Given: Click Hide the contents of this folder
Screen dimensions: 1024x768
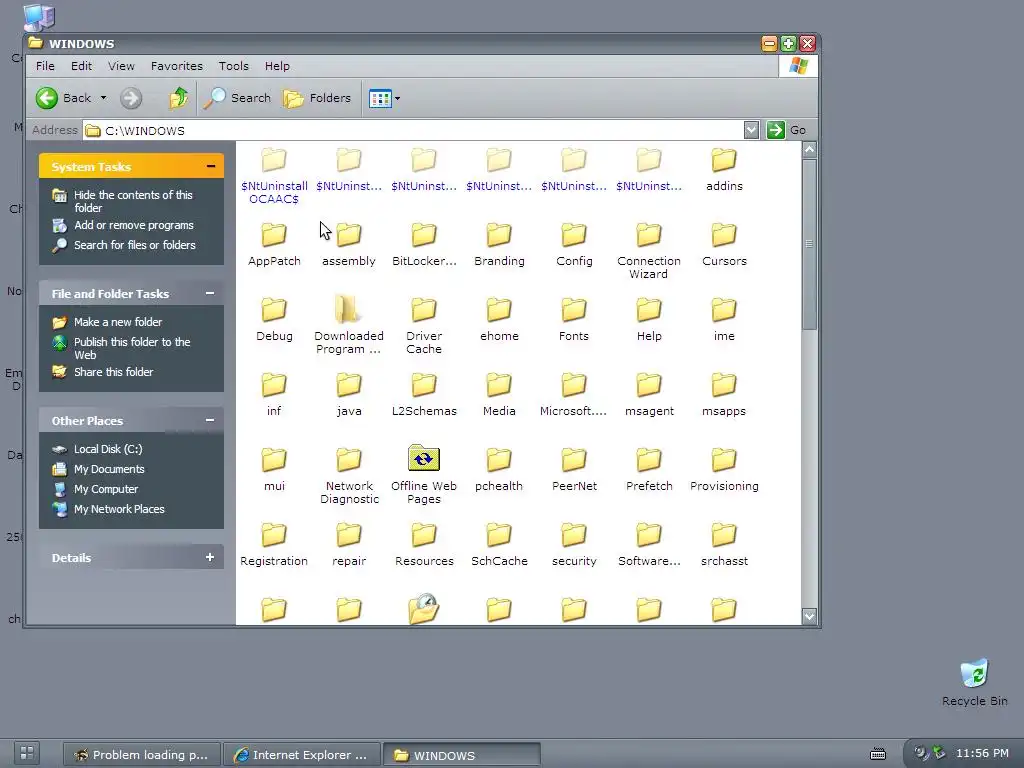Looking at the screenshot, I should (133, 201).
